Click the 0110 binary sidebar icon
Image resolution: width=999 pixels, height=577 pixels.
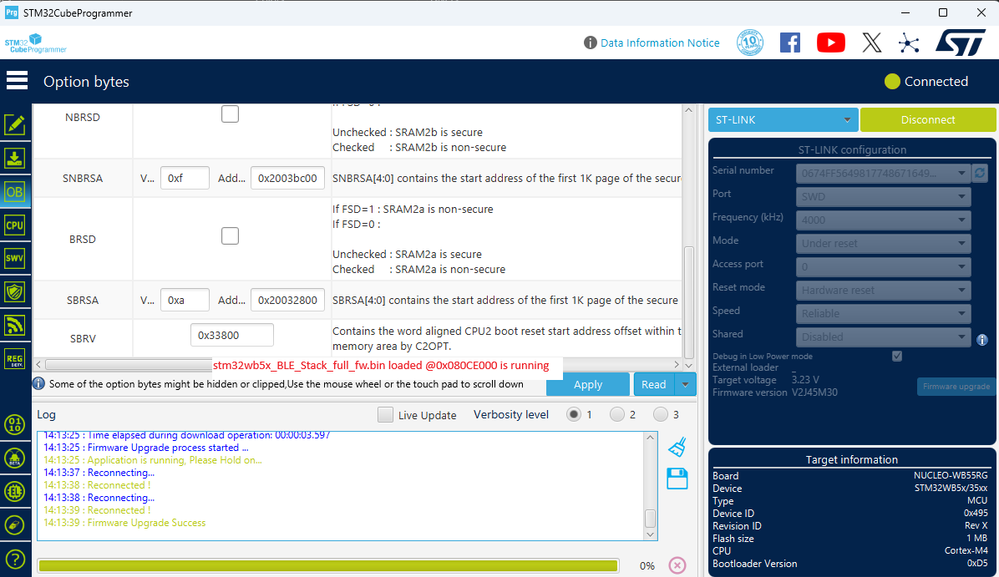(x=15, y=424)
